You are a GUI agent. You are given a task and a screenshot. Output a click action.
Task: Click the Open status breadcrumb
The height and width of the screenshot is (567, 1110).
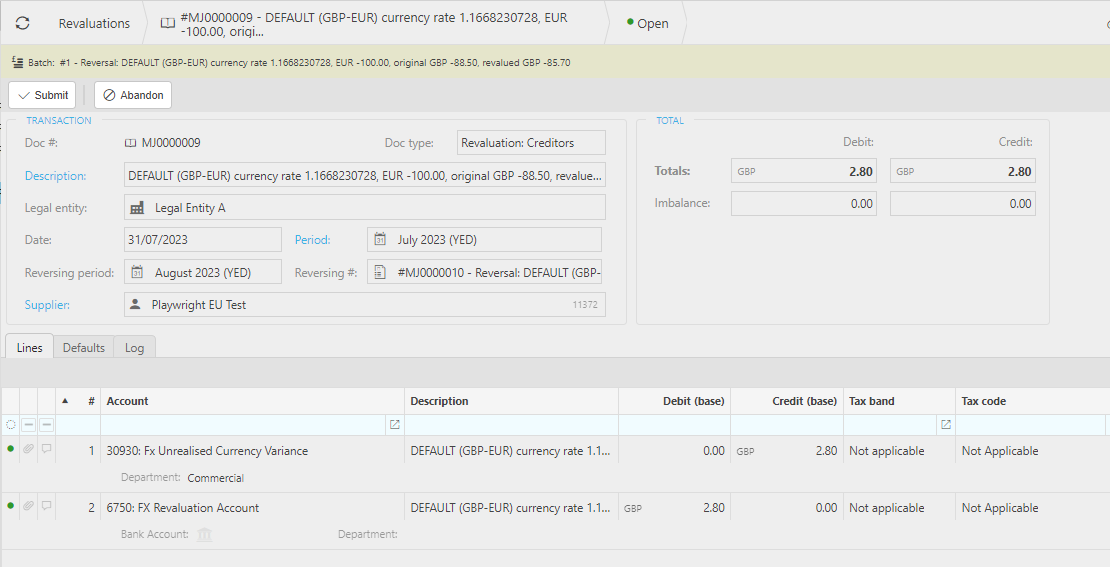[647, 23]
